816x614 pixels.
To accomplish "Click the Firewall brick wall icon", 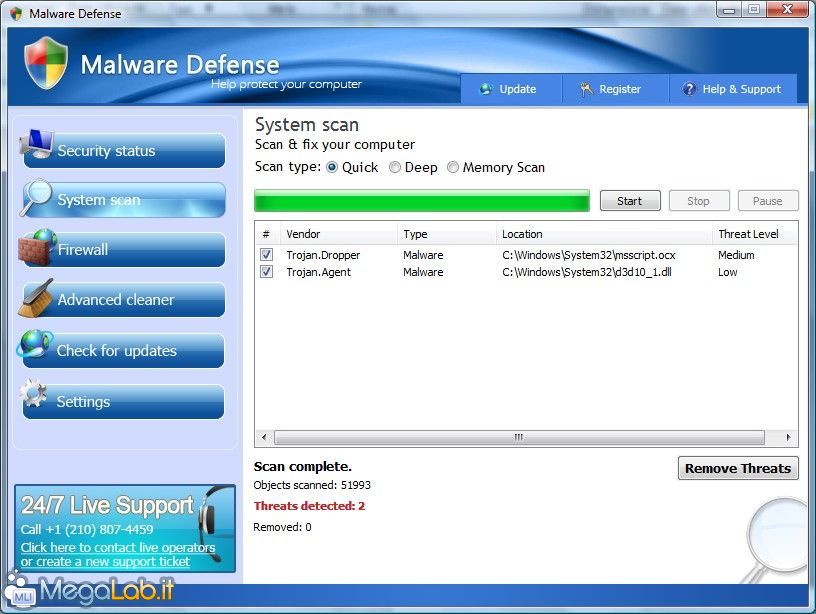I will (37, 248).
